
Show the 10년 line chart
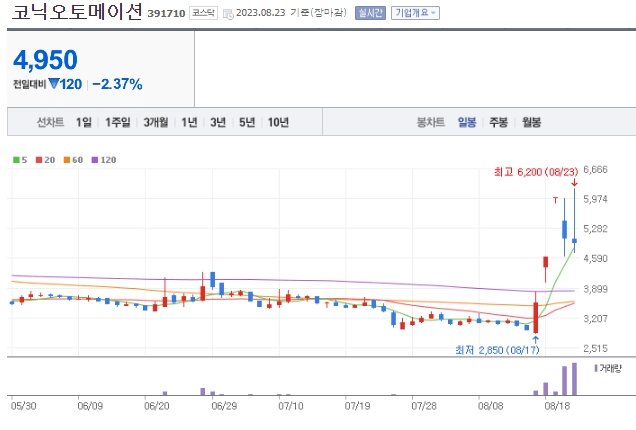click(278, 122)
